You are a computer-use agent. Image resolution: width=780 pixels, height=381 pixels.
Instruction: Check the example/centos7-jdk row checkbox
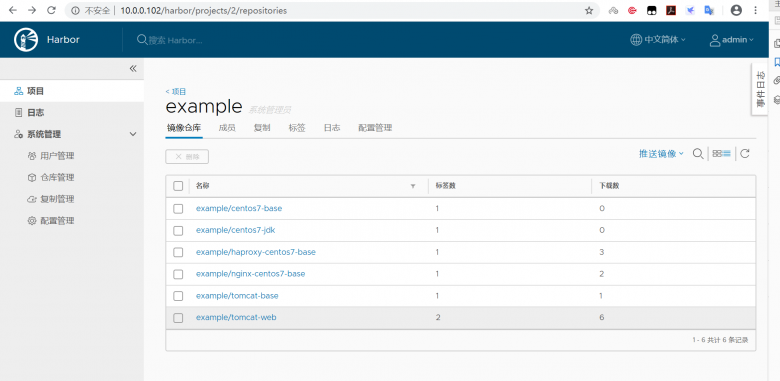click(x=178, y=230)
